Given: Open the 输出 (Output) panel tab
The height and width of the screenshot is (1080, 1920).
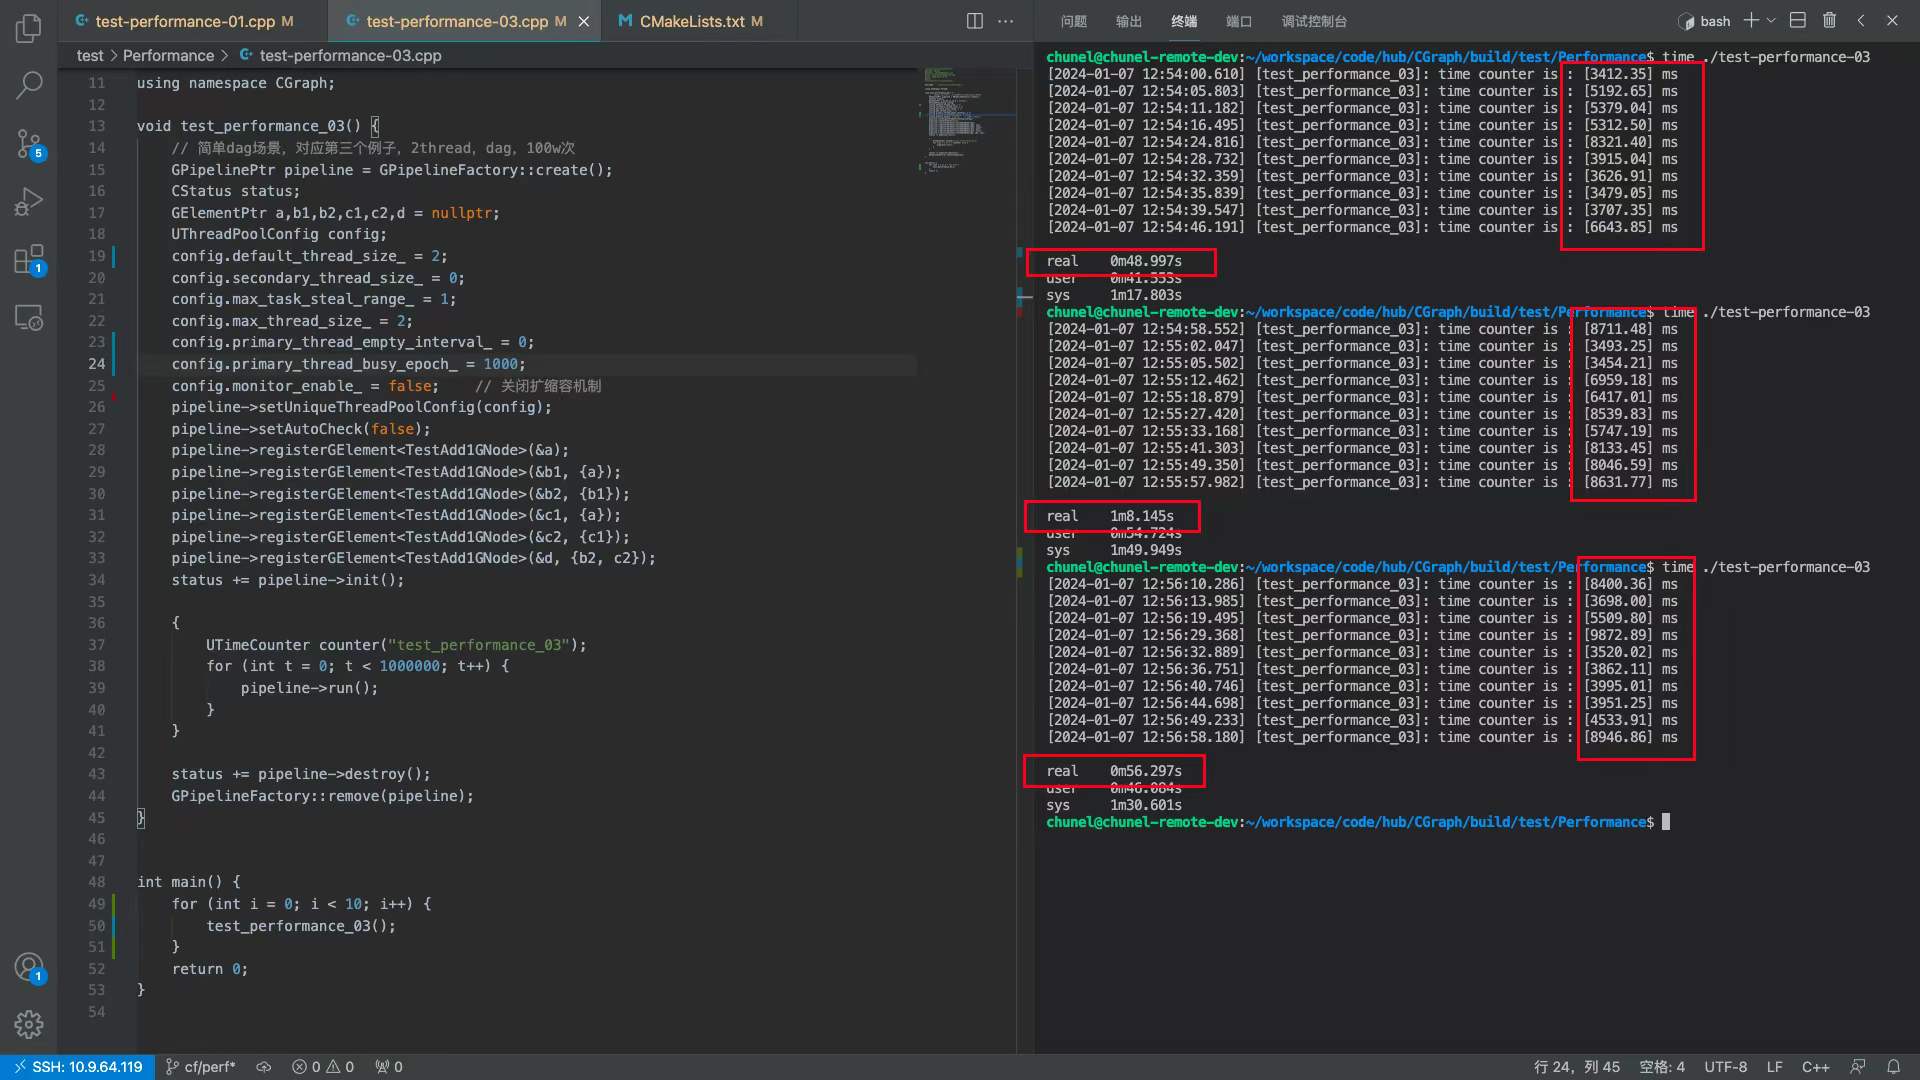Looking at the screenshot, I should pyautogui.click(x=1129, y=21).
